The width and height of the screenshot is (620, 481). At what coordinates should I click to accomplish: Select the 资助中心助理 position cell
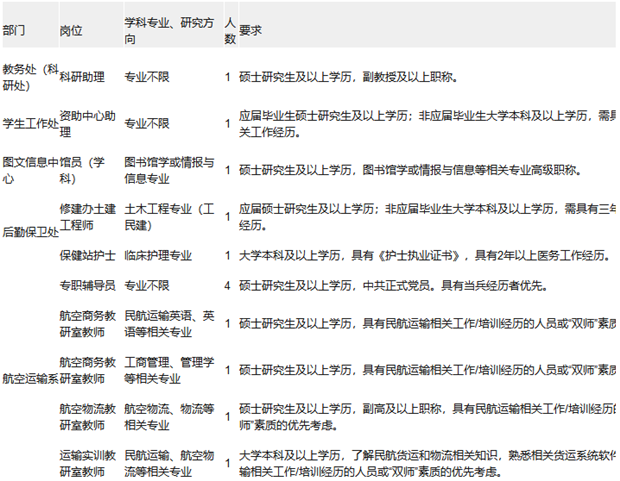point(87,123)
